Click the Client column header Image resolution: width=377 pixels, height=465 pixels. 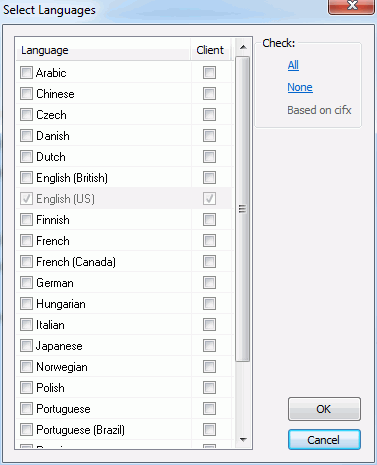211,50
